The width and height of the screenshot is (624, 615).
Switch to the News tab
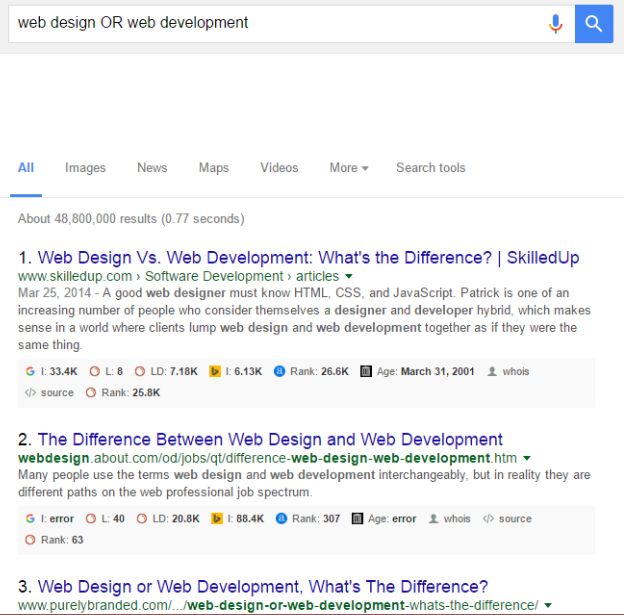[x=152, y=168]
